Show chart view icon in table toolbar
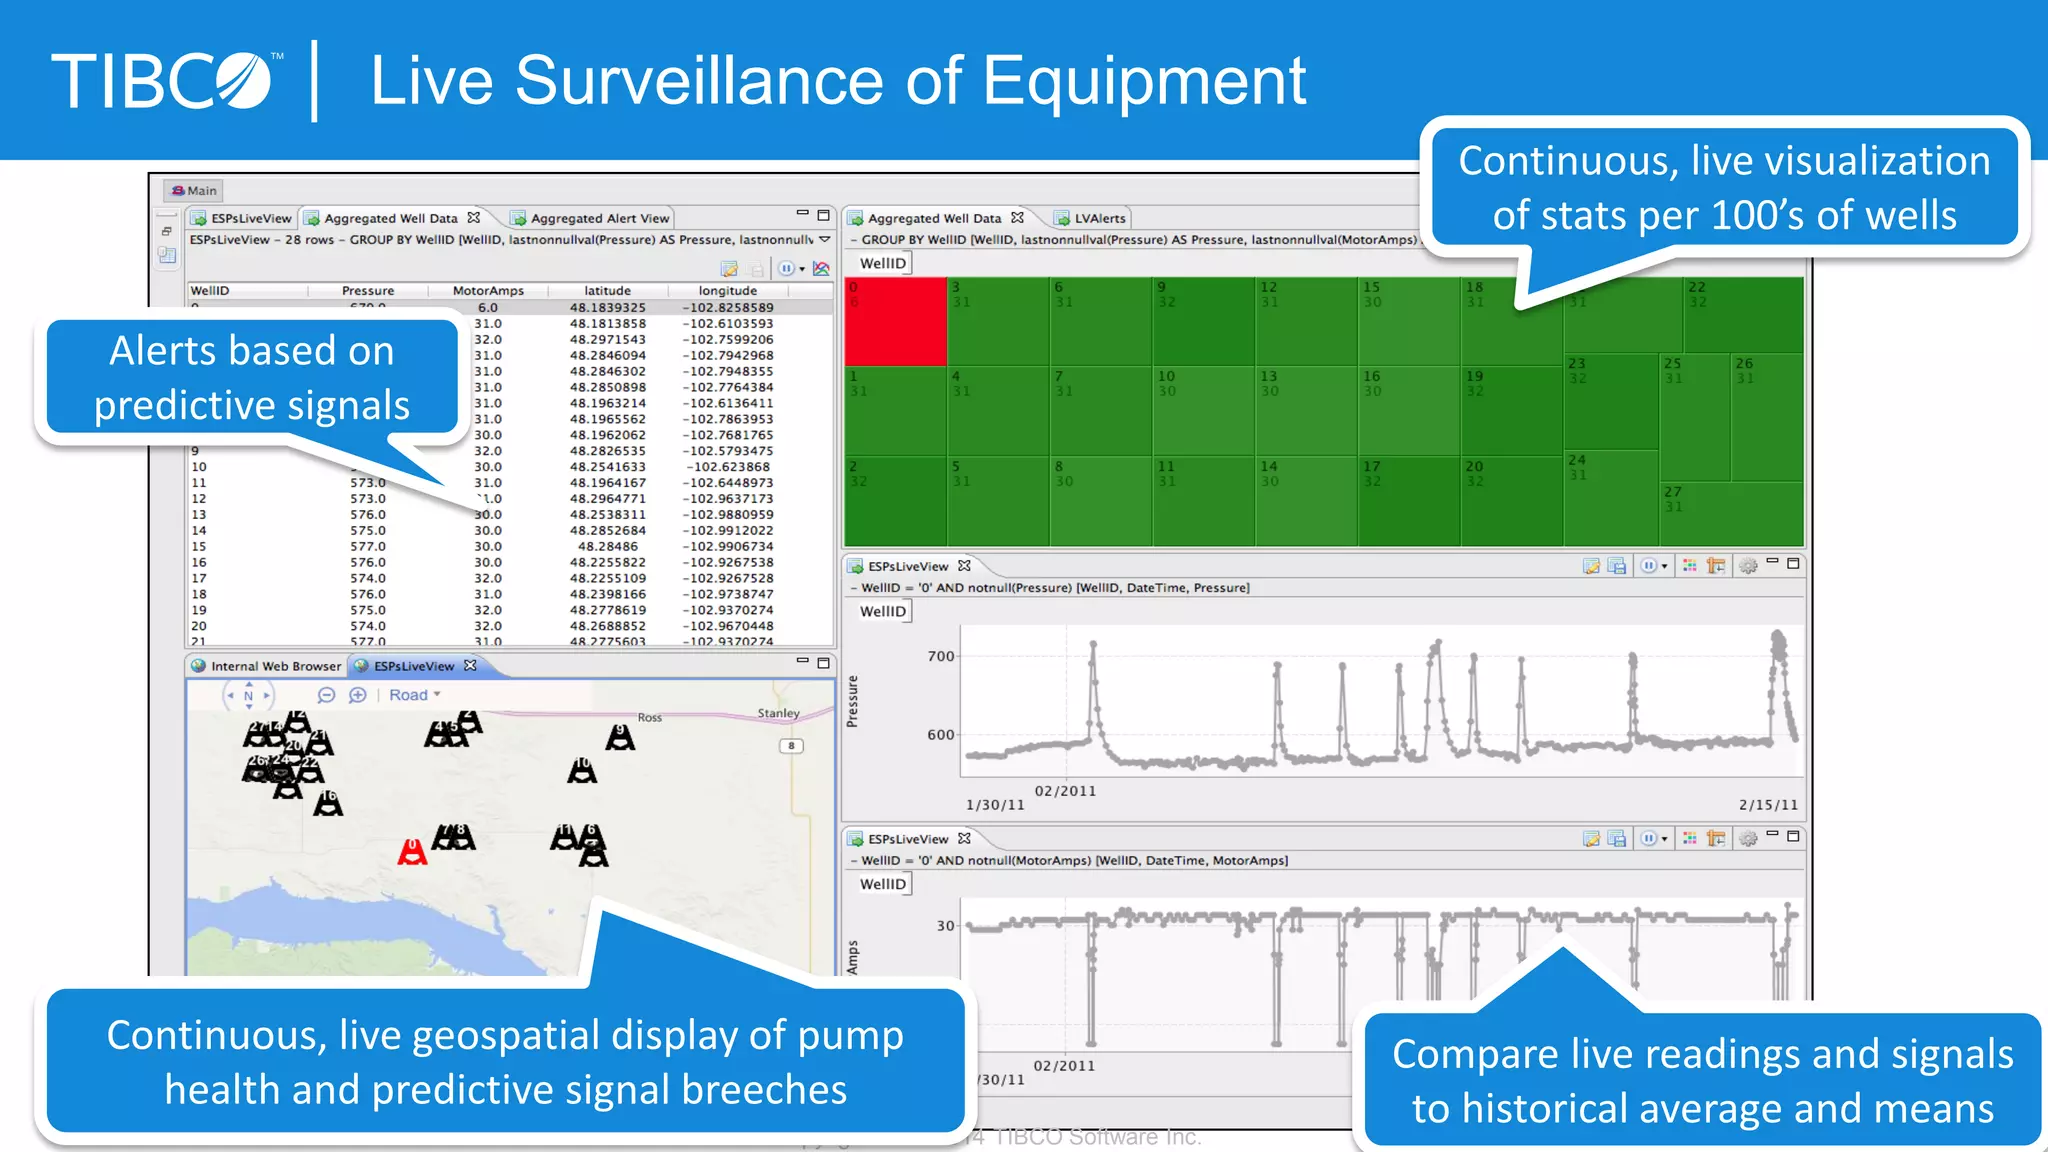The height and width of the screenshot is (1152, 2048). pos(821,268)
